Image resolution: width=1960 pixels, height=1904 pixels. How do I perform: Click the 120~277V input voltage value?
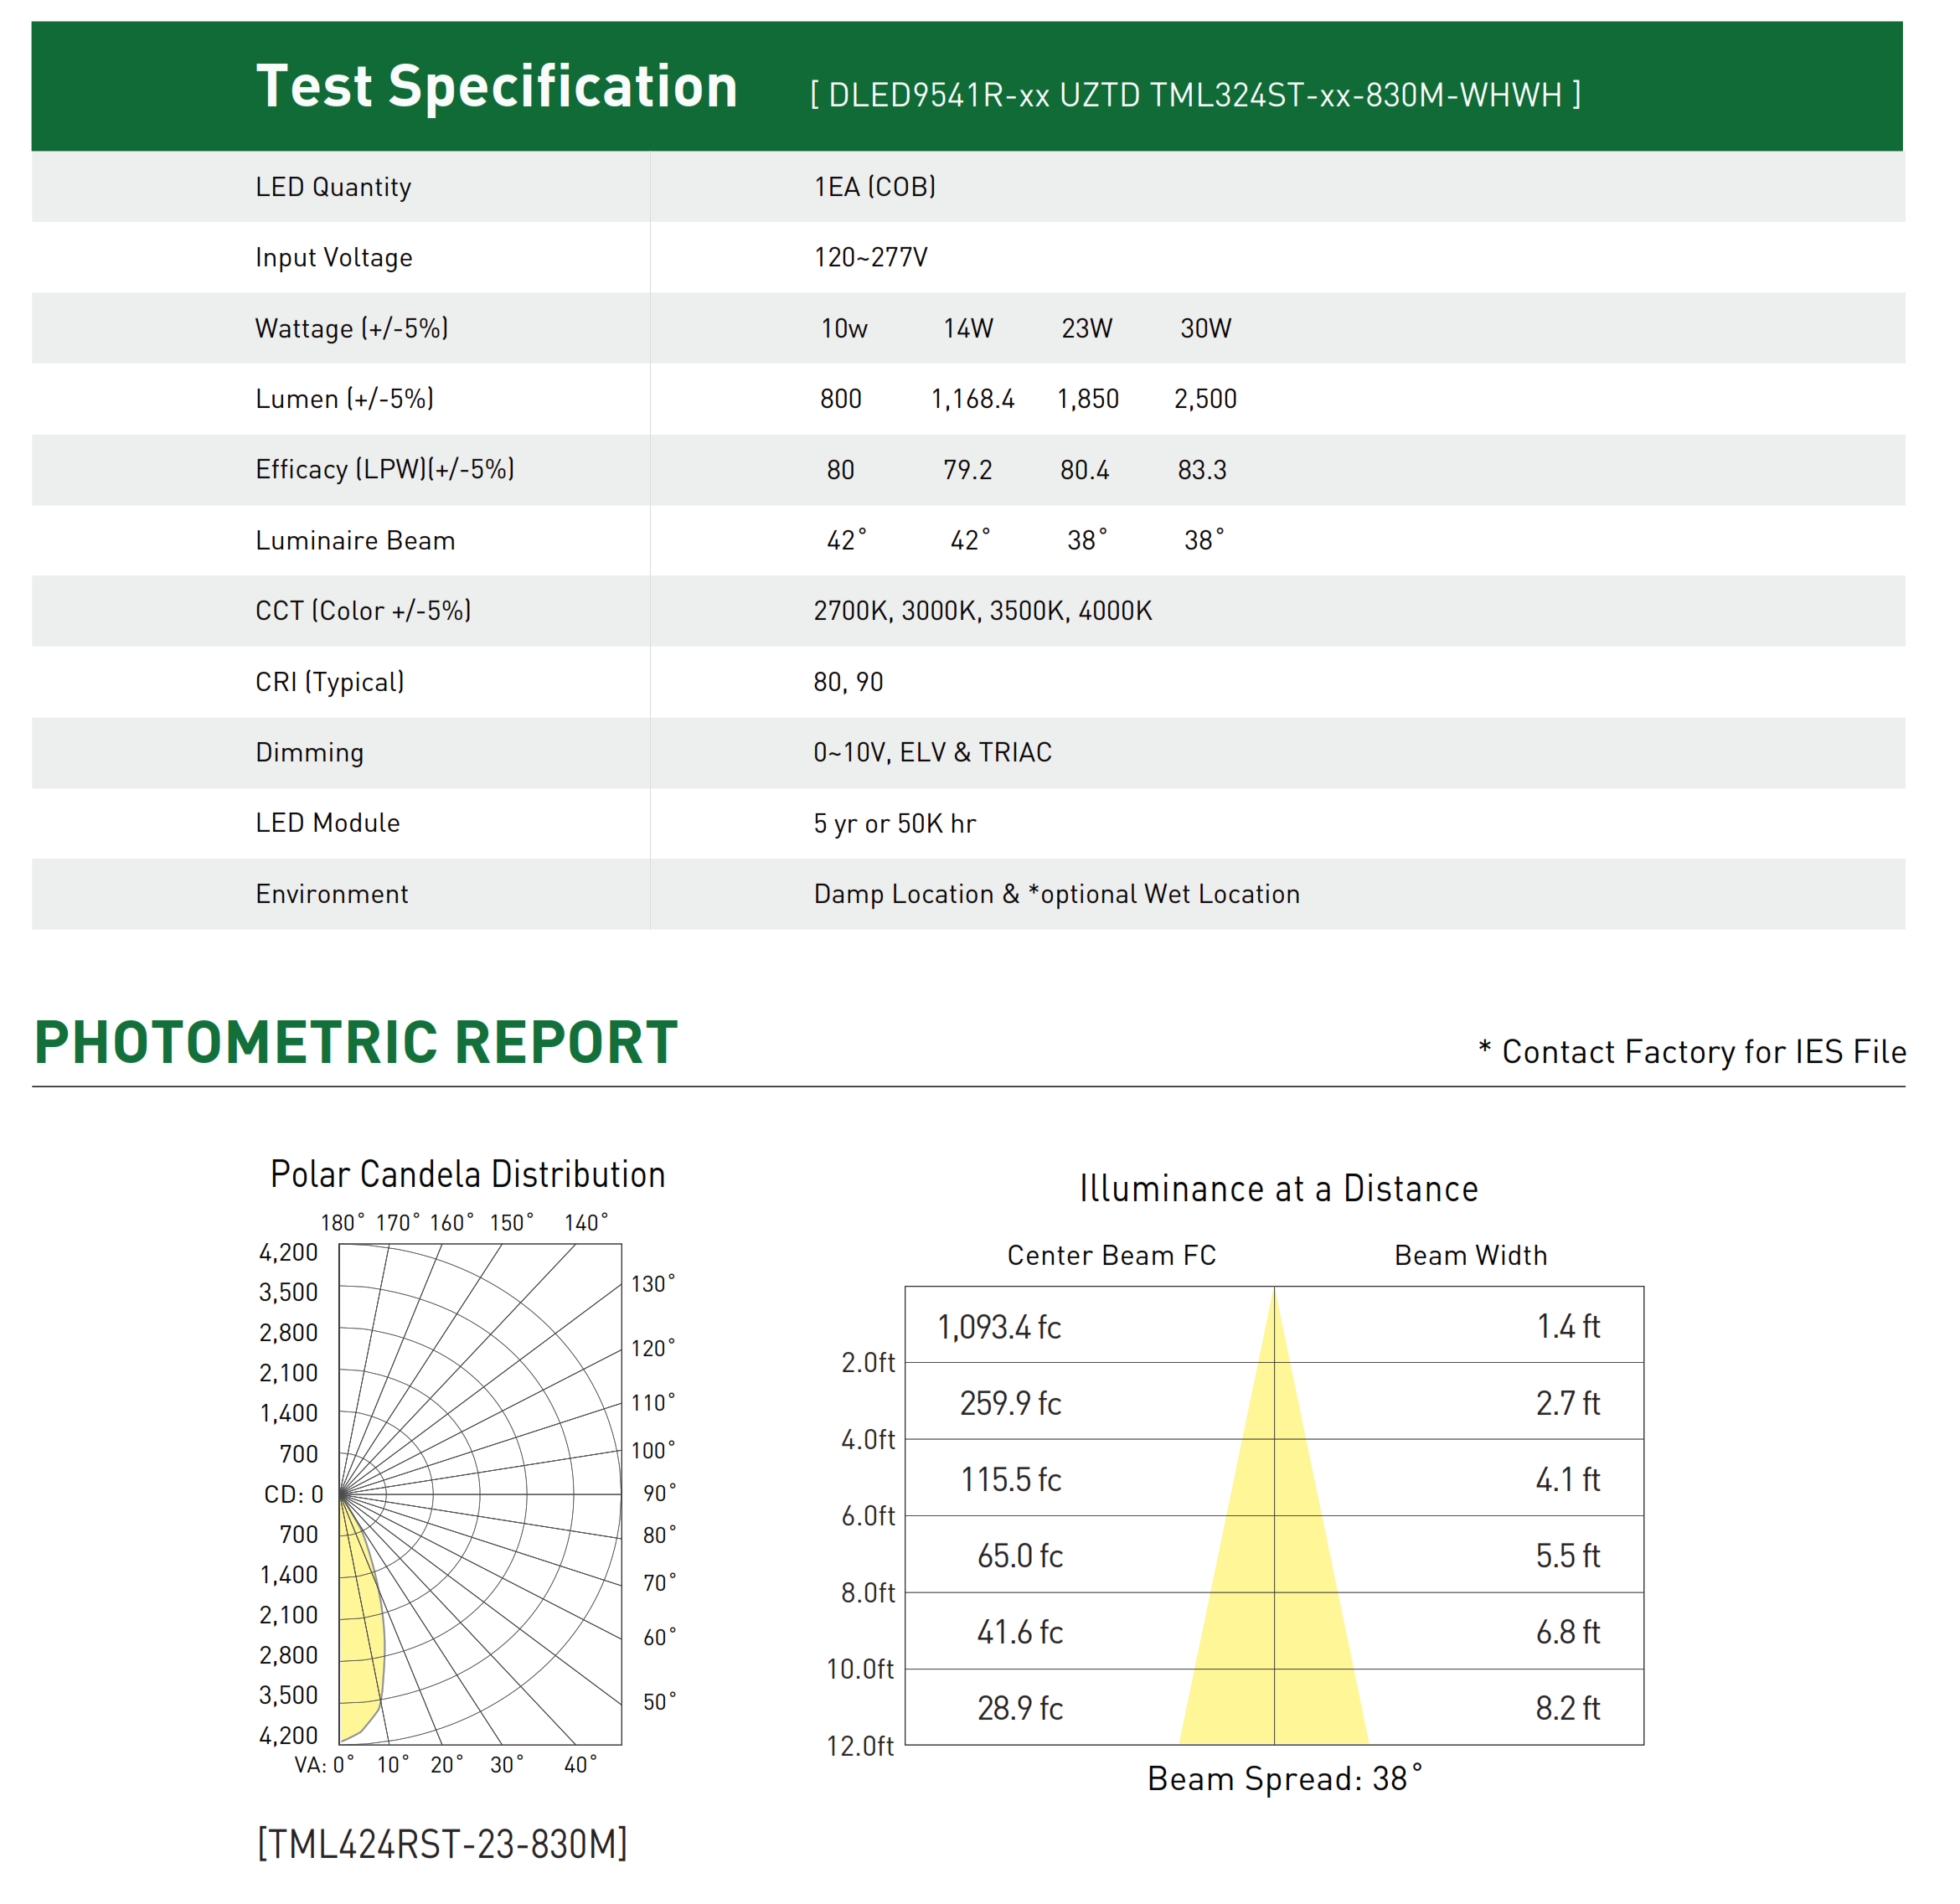(870, 258)
